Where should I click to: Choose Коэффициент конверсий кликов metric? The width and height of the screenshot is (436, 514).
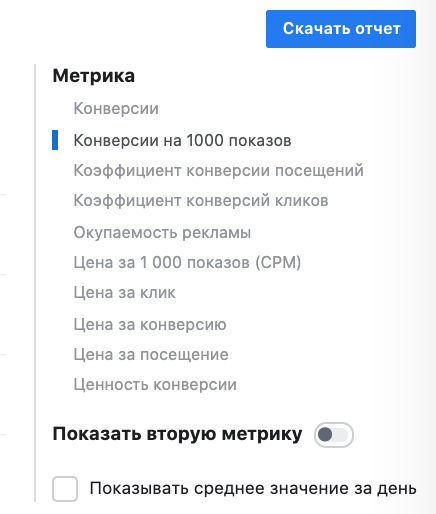[201, 201]
